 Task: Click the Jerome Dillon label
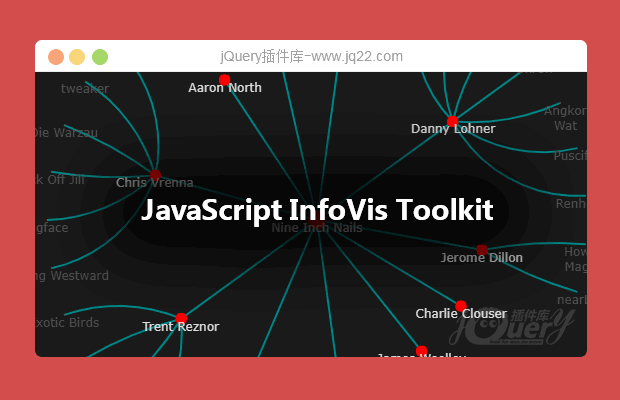[x=482, y=258]
